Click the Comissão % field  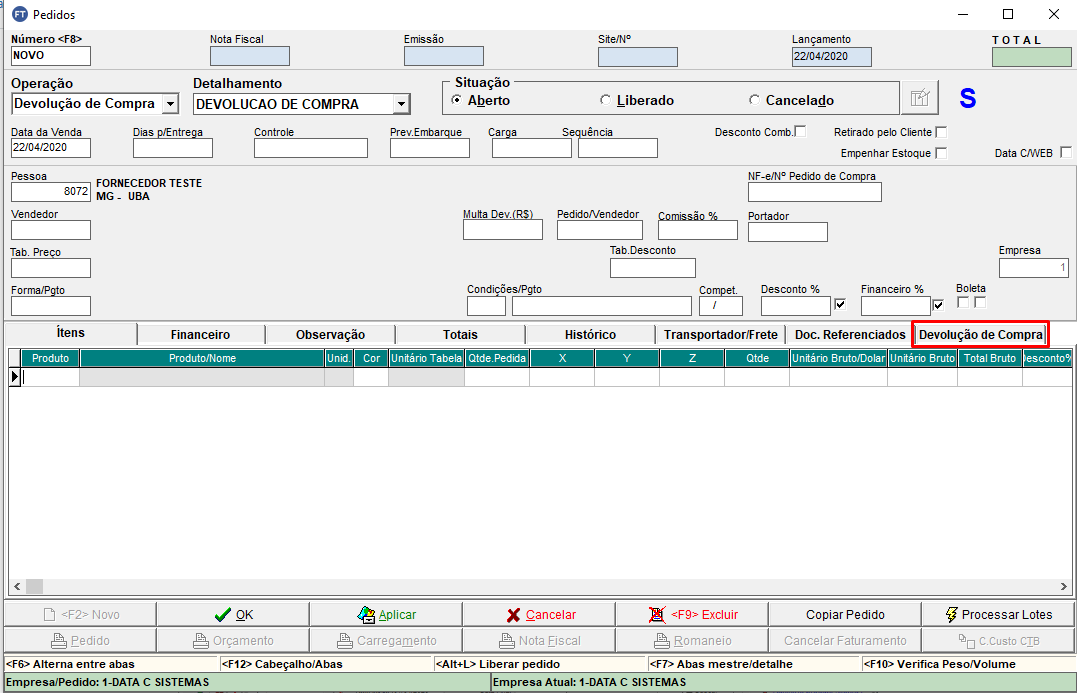pyautogui.click(x=698, y=230)
